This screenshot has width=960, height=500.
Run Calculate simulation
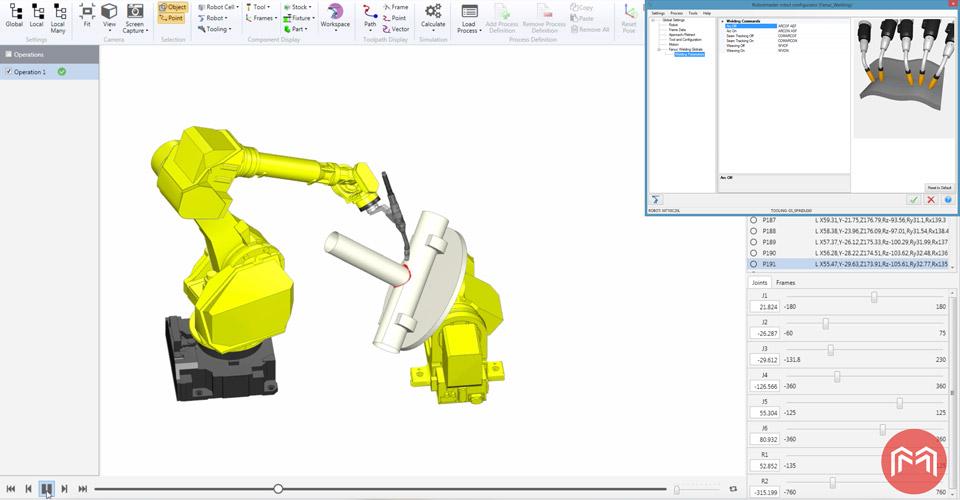(433, 17)
